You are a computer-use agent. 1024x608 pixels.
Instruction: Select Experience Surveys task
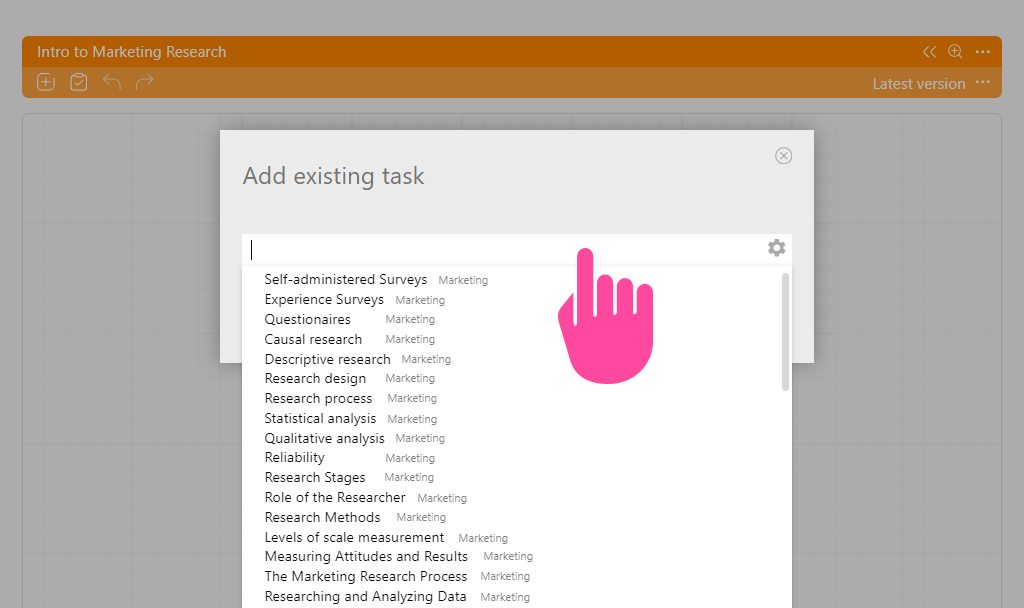(x=324, y=300)
